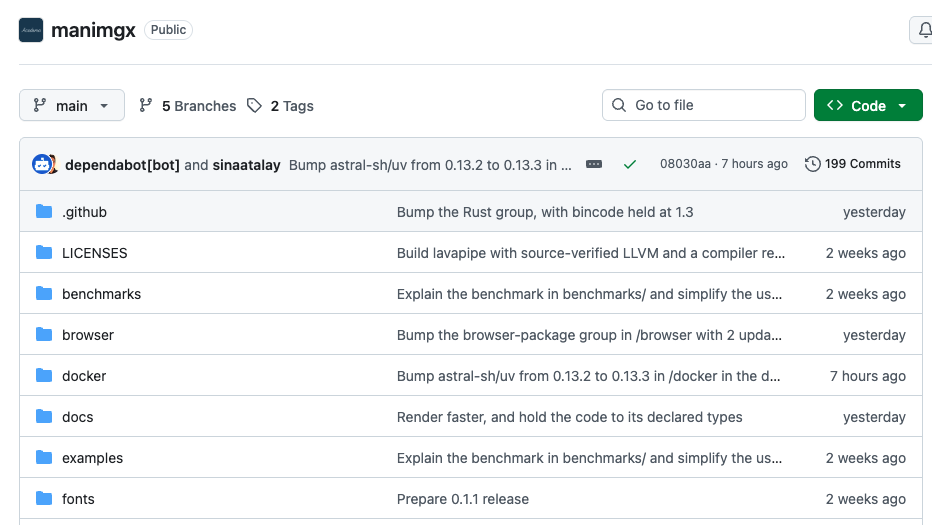The height and width of the screenshot is (525, 932).
Task: Open the docs folder
Action: (78, 417)
